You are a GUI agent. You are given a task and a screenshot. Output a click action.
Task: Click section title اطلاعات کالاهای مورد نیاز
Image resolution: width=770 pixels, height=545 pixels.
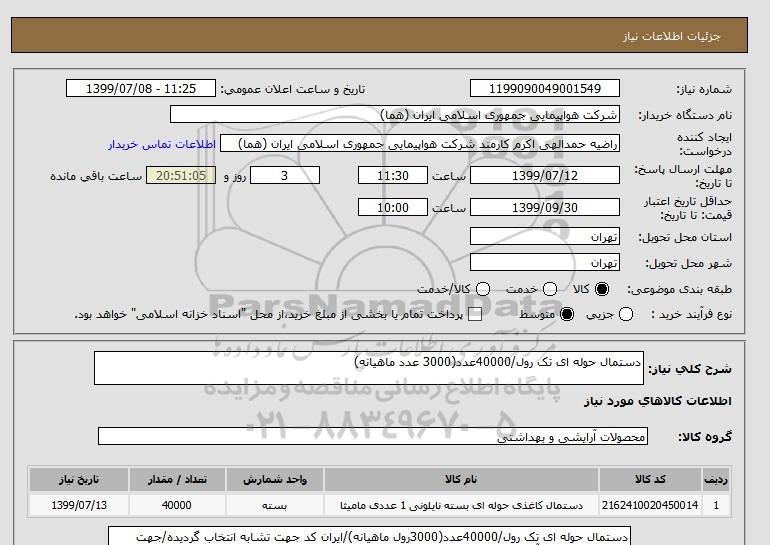click(658, 401)
